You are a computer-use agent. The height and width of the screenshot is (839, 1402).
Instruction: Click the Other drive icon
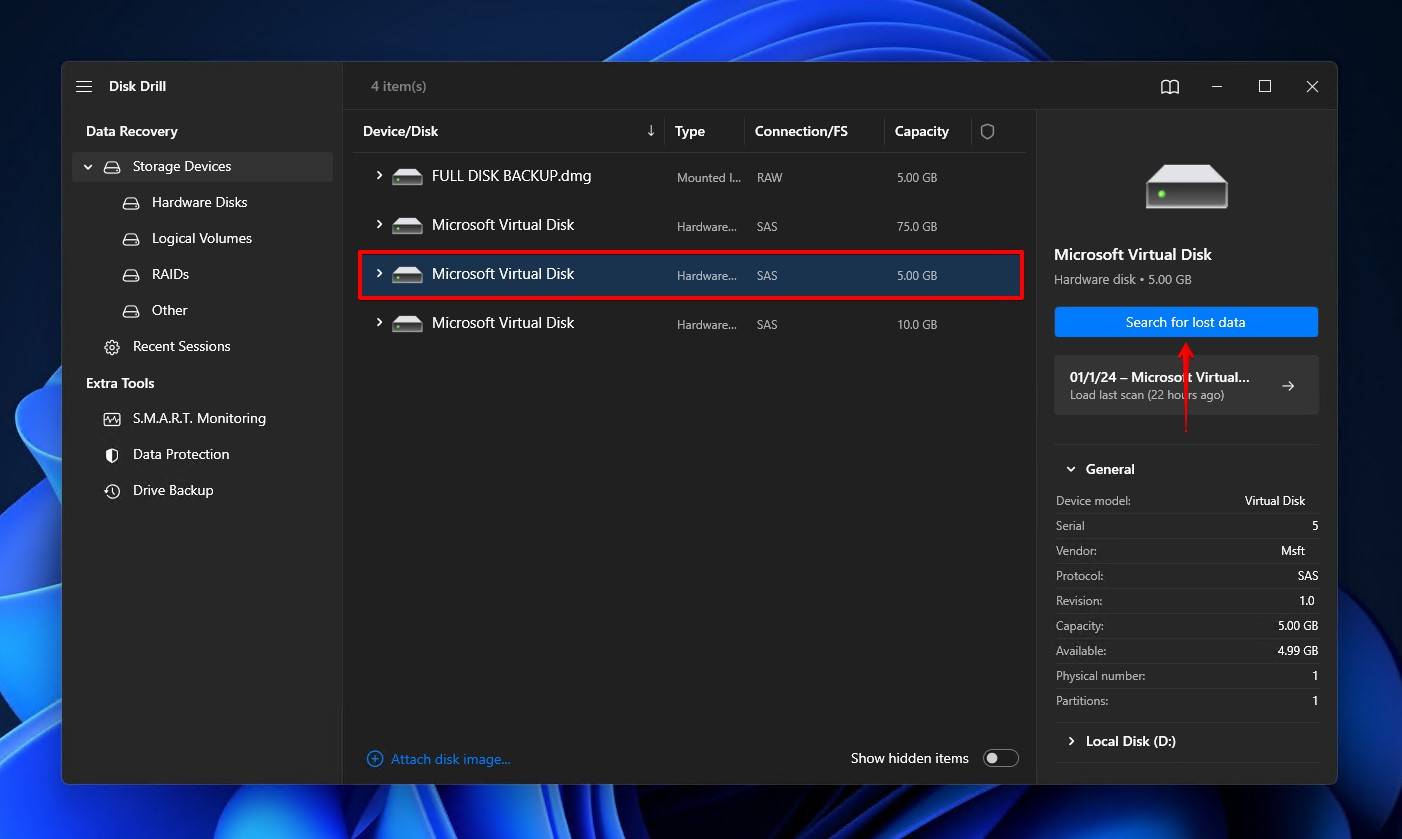[131, 311]
